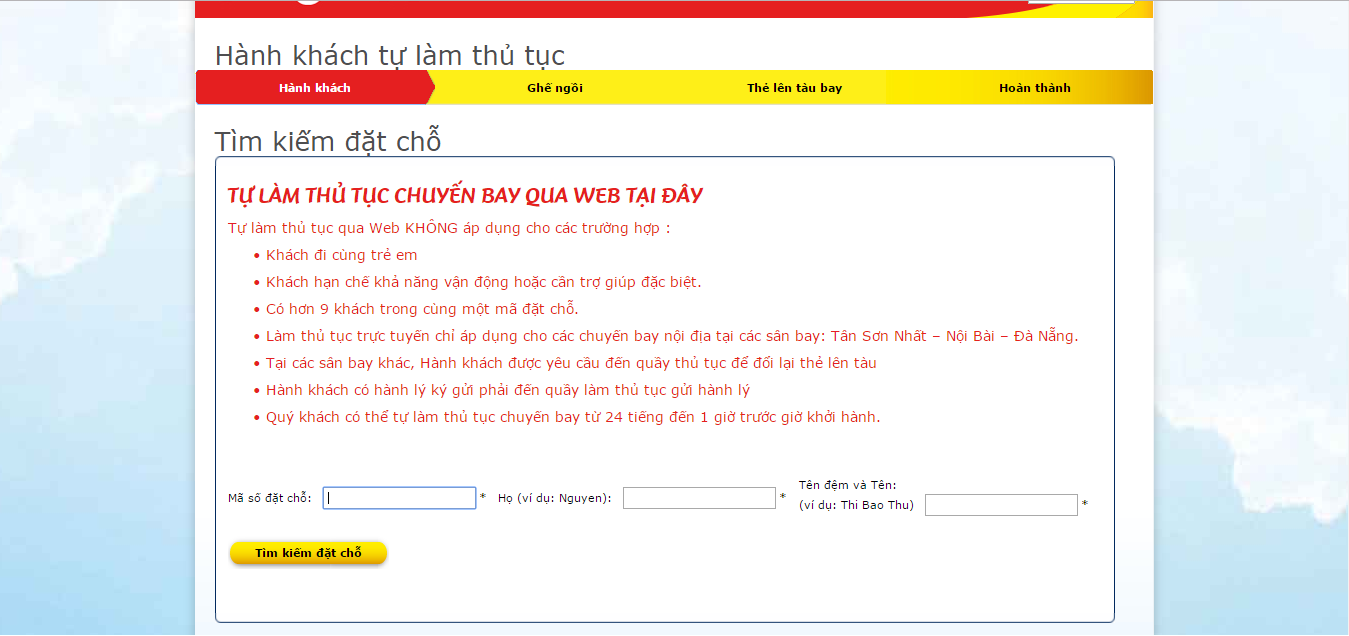Focus the Họ (ví dụ: Nguyen) field
Screen dimensions: 1349x636
pyautogui.click(x=698, y=497)
